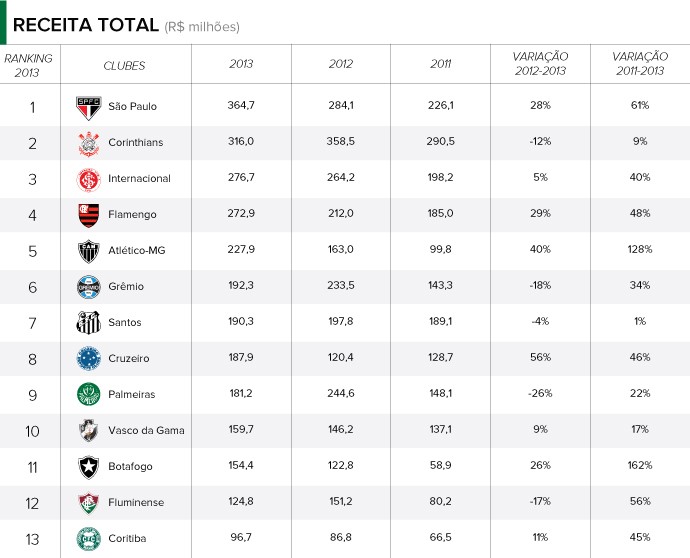Image resolution: width=690 pixels, height=558 pixels.
Task: Click the Cruzeiro club crest
Action: pyautogui.click(x=88, y=358)
